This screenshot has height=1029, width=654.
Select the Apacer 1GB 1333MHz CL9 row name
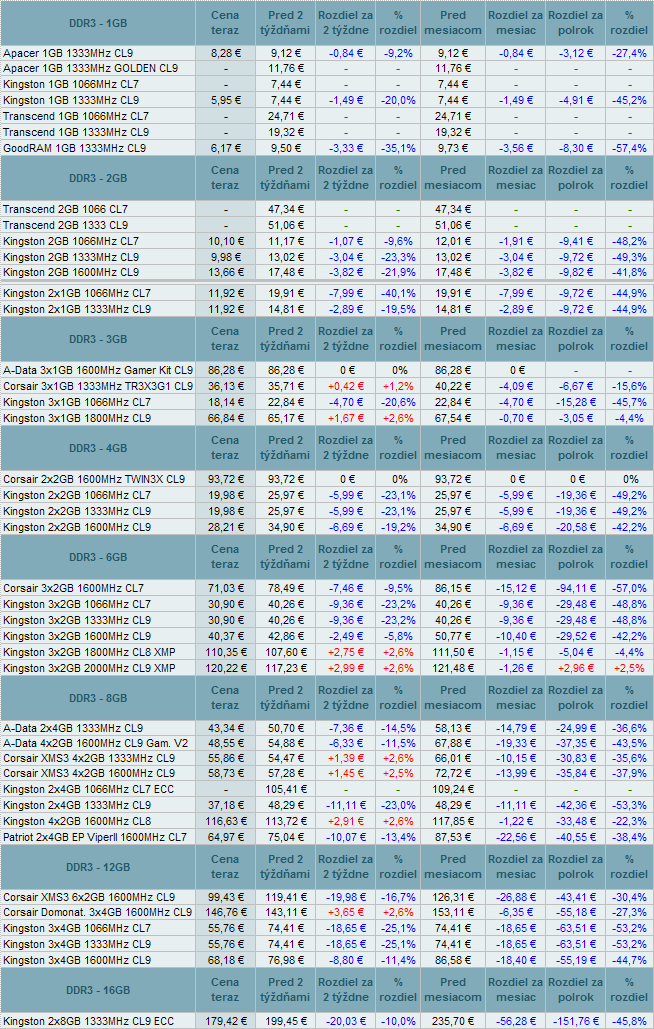(68, 53)
